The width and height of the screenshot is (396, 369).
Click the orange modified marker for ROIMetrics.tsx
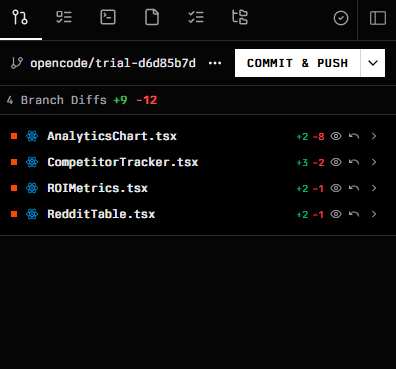click(x=14, y=188)
